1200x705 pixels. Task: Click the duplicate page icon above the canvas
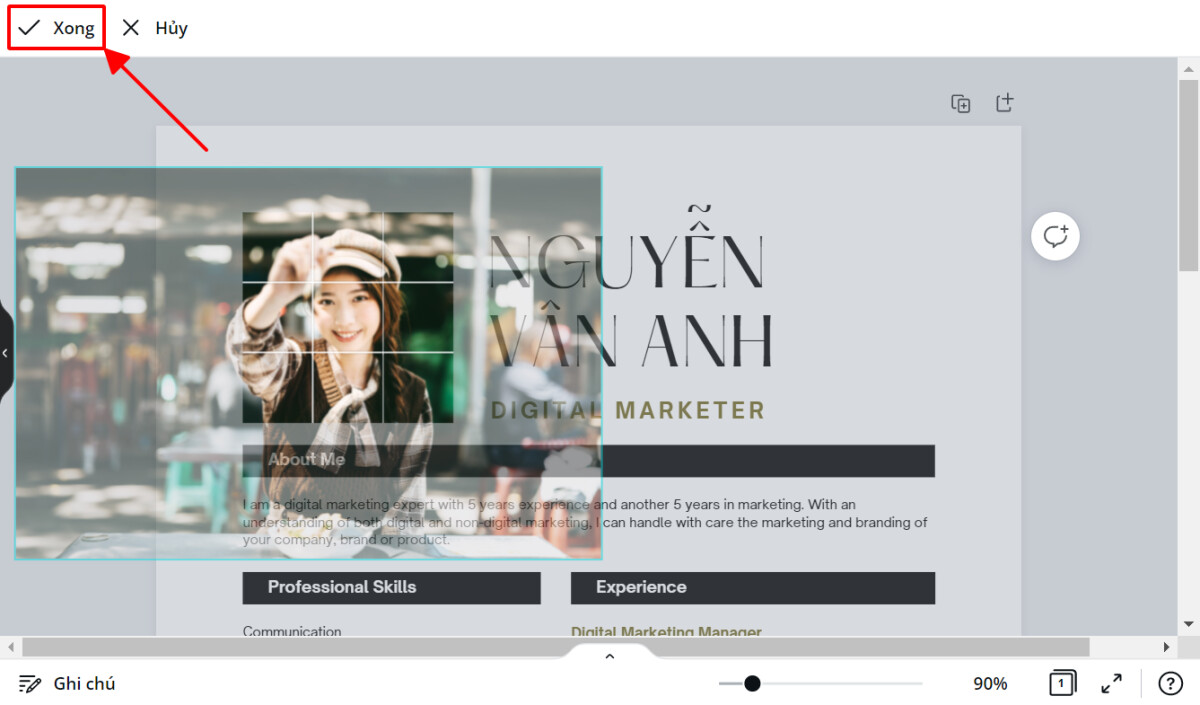[x=961, y=103]
